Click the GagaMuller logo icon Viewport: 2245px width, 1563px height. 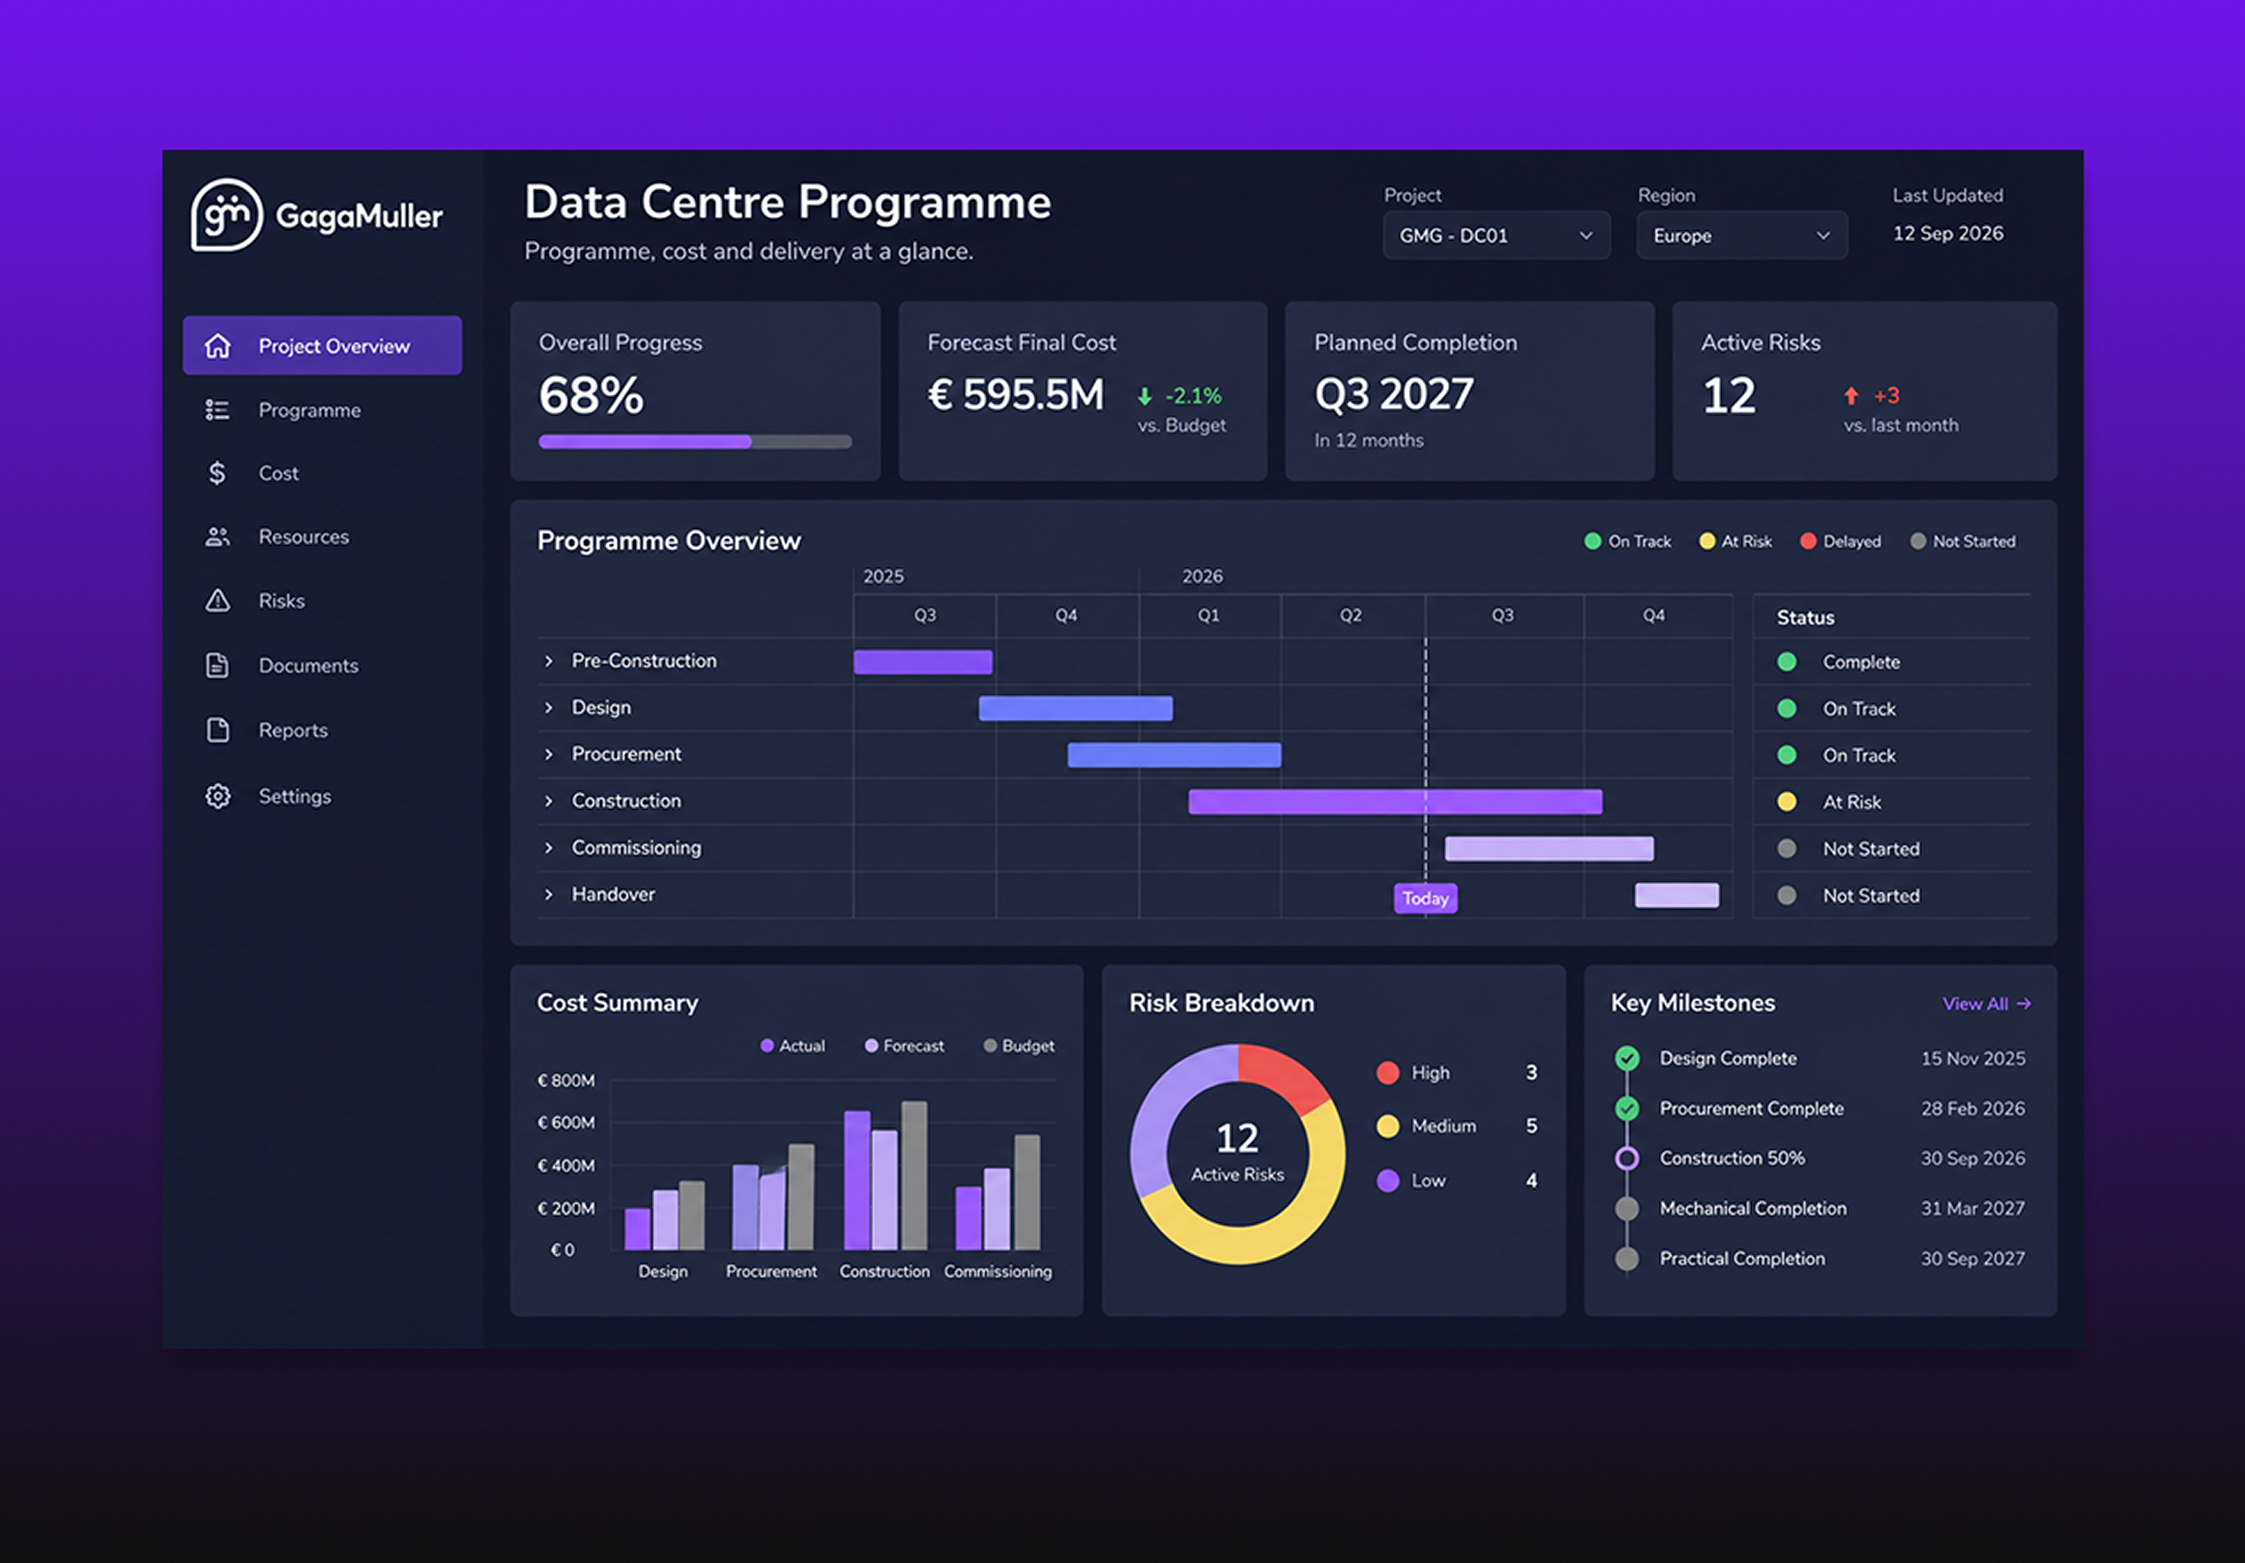click(x=227, y=215)
